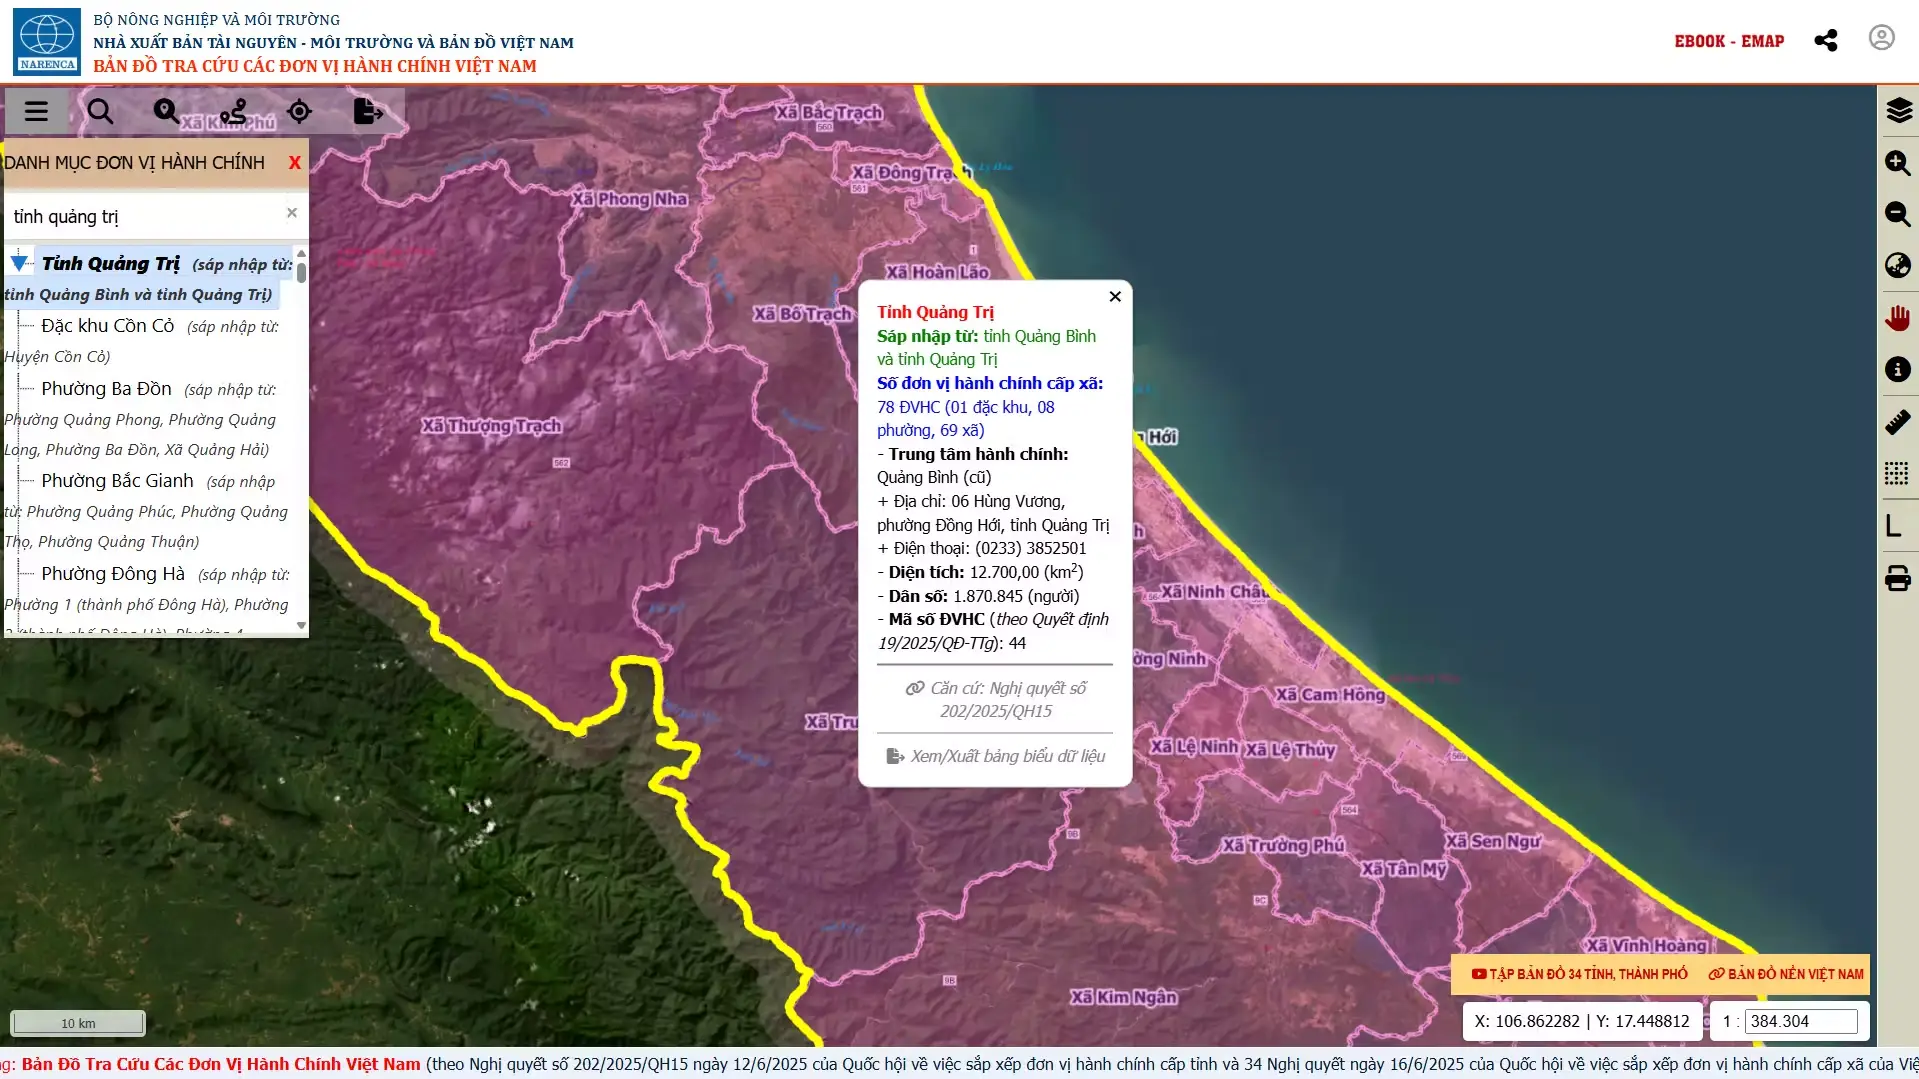Print the map
Viewport: 1919px width, 1079px height.
[x=1898, y=578]
